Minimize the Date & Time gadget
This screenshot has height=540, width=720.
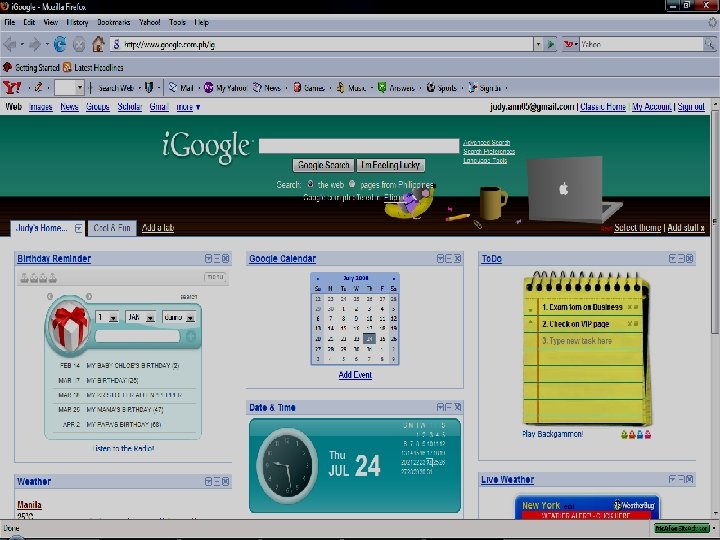[449, 407]
